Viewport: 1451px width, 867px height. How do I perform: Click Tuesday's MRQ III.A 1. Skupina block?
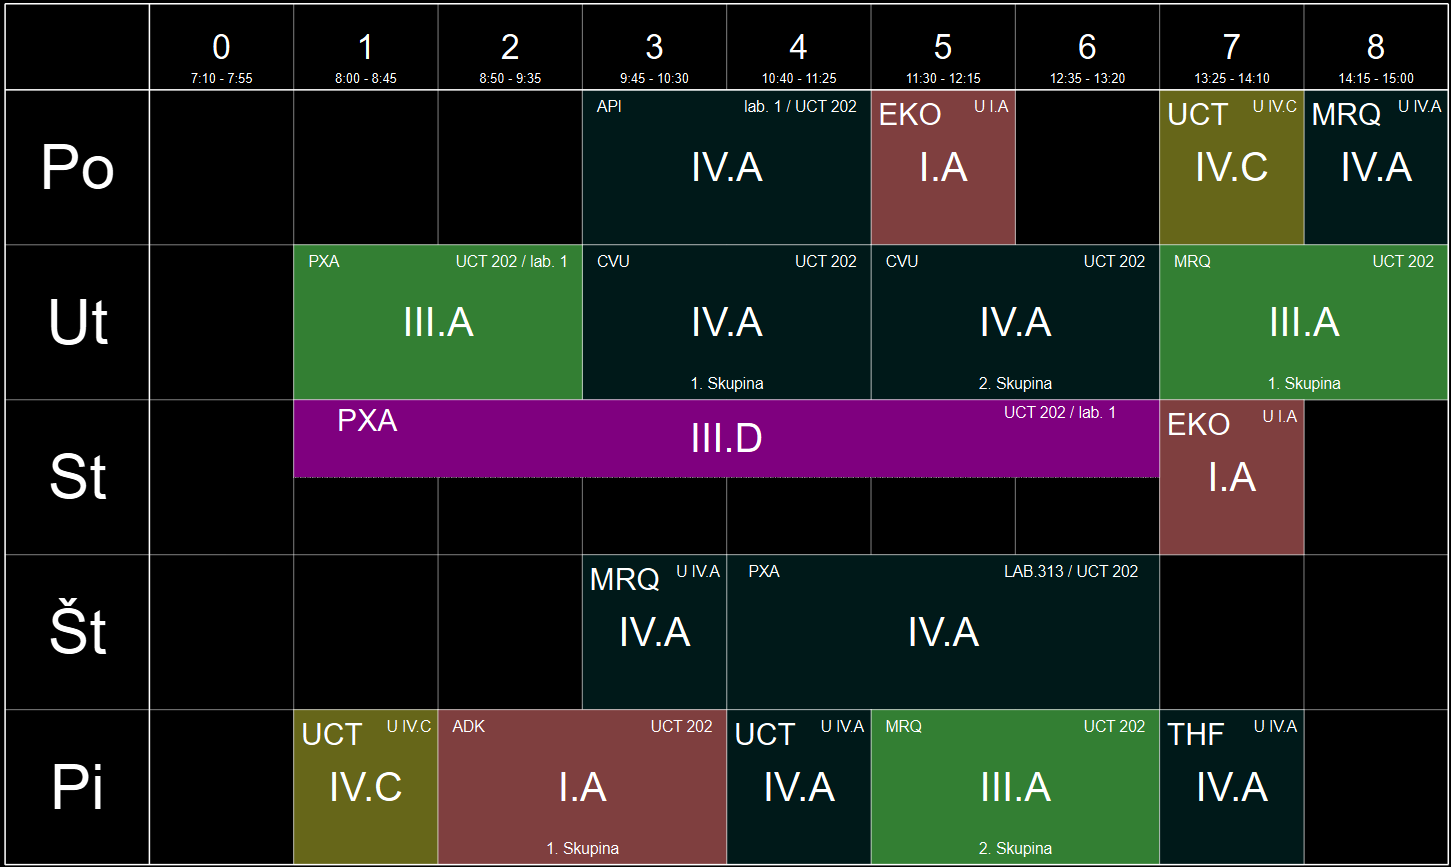click(x=1304, y=323)
